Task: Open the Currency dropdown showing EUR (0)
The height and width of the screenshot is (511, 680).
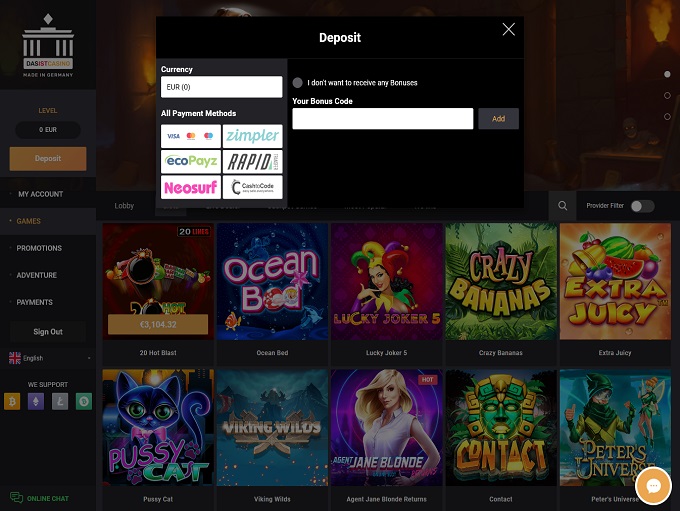Action: 221,87
